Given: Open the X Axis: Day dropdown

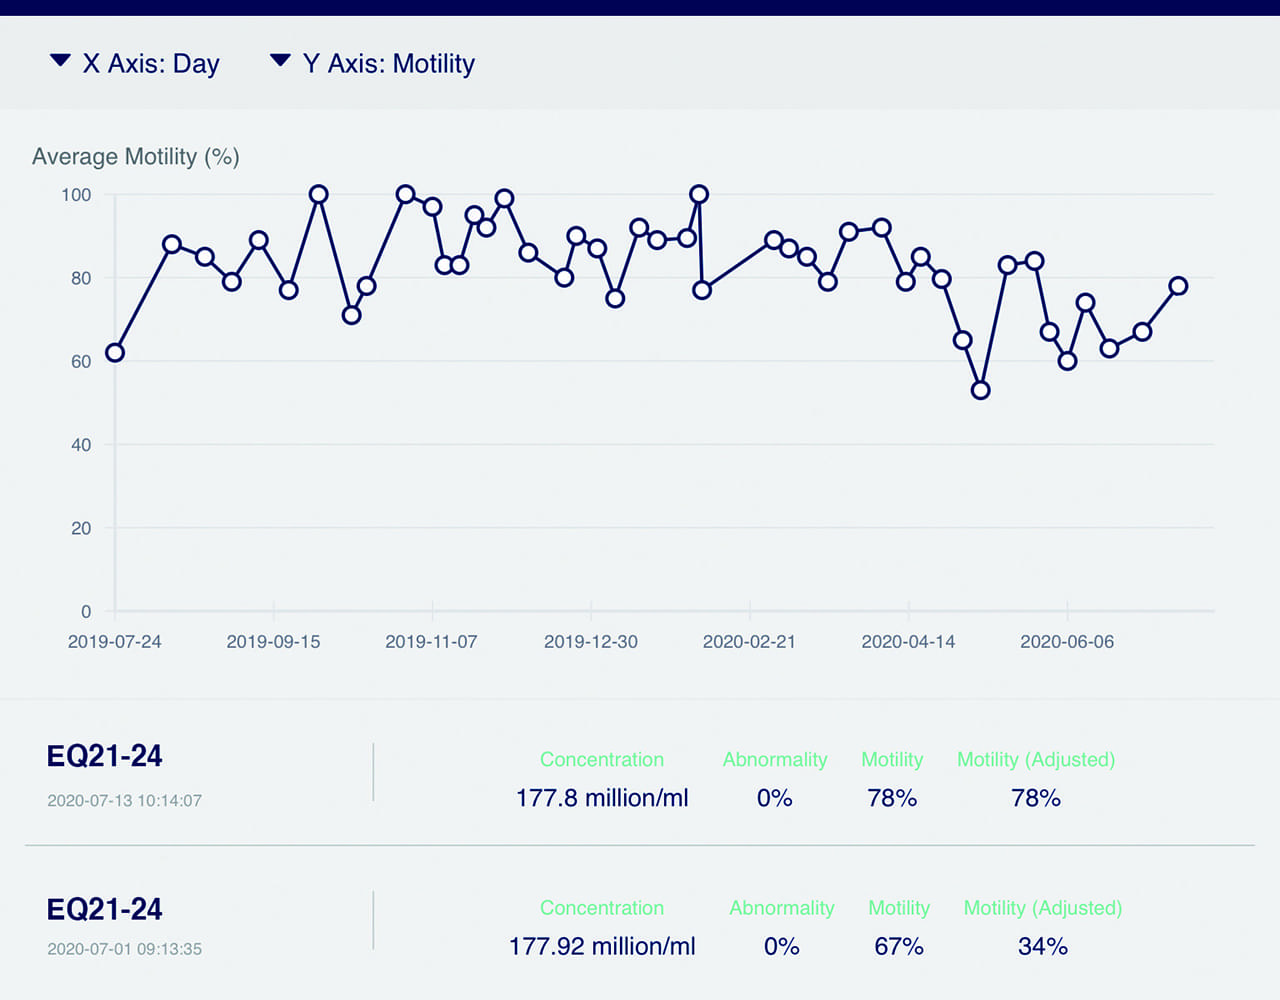Looking at the screenshot, I should [135, 63].
